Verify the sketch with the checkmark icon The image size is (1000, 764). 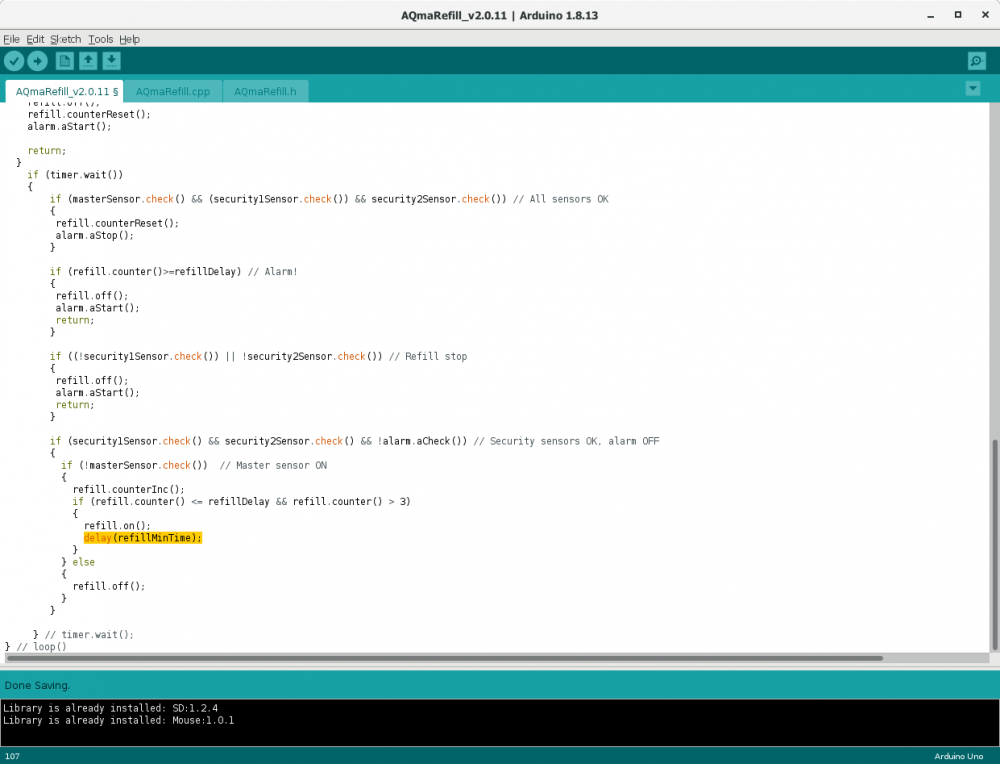pyautogui.click(x=13, y=60)
